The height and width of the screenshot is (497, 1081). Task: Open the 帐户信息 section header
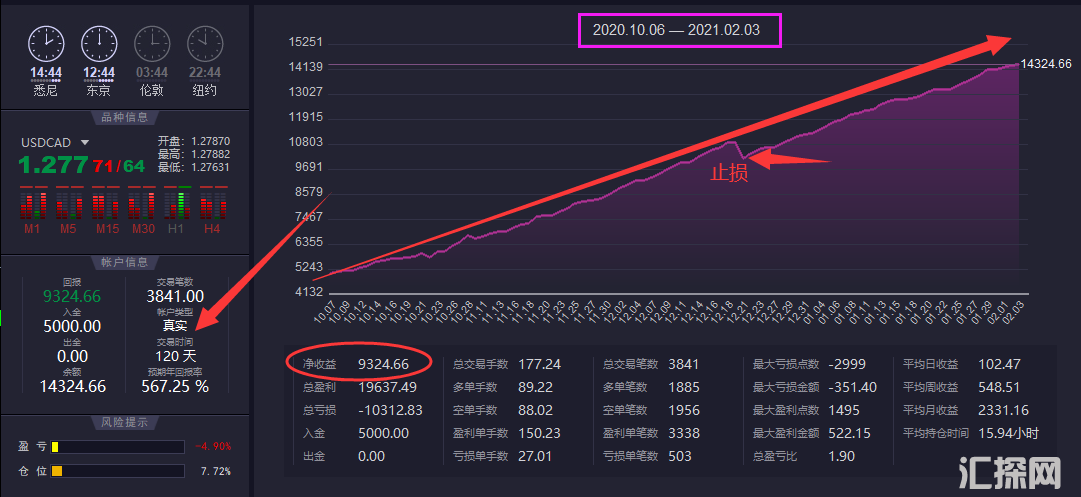point(125,262)
